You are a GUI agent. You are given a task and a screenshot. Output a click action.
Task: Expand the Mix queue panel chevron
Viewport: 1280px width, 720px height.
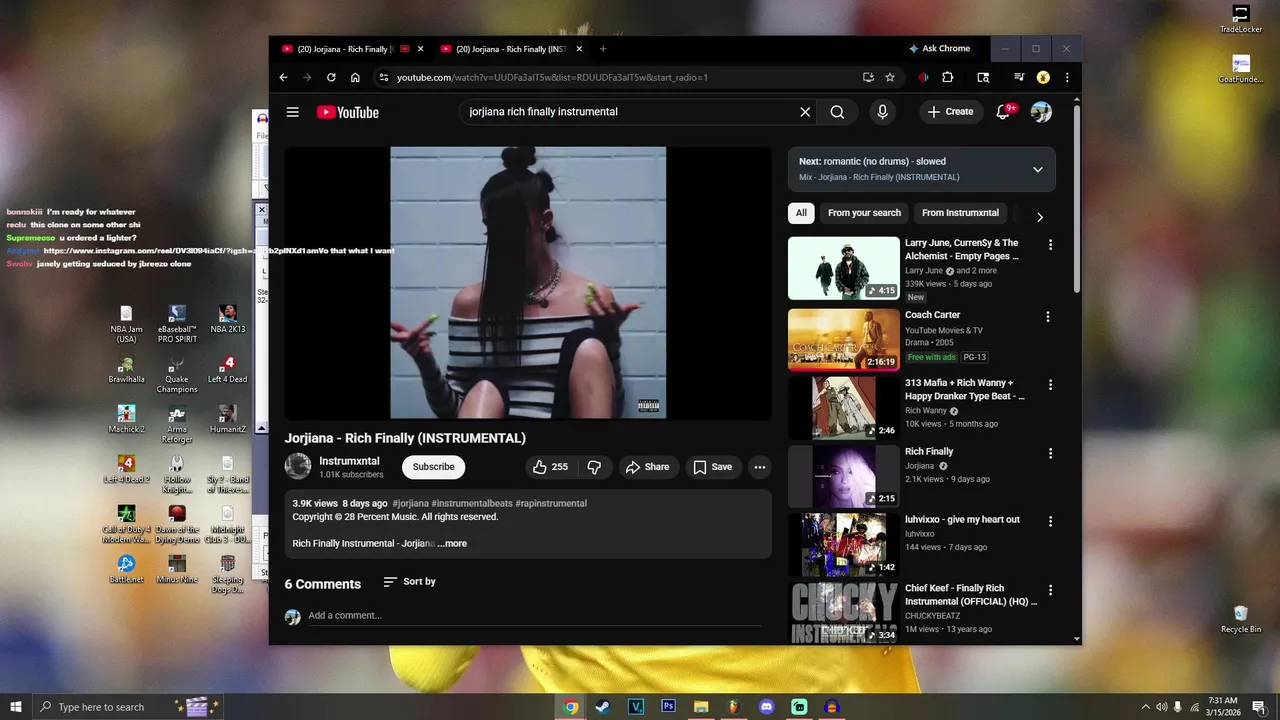point(1037,169)
